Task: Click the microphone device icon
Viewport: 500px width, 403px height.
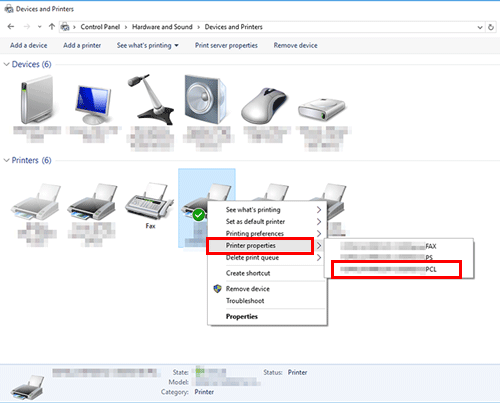Action: point(151,99)
